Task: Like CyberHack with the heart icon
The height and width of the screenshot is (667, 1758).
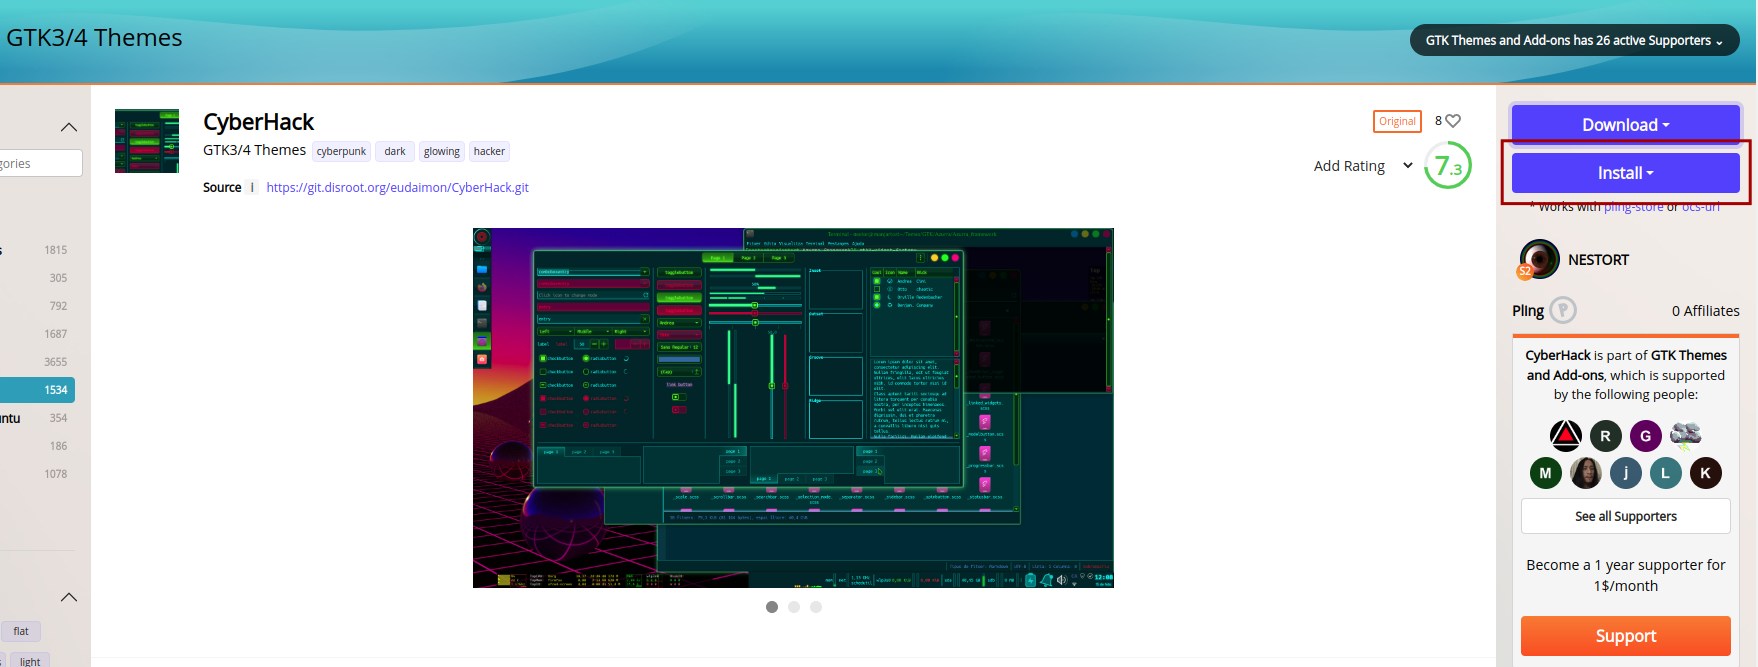Action: 1453,121
